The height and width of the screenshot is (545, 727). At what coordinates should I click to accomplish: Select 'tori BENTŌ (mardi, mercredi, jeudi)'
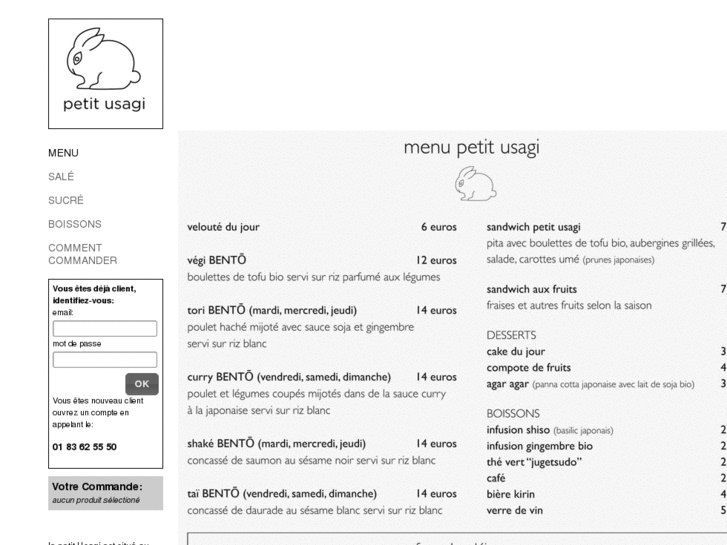point(272,310)
